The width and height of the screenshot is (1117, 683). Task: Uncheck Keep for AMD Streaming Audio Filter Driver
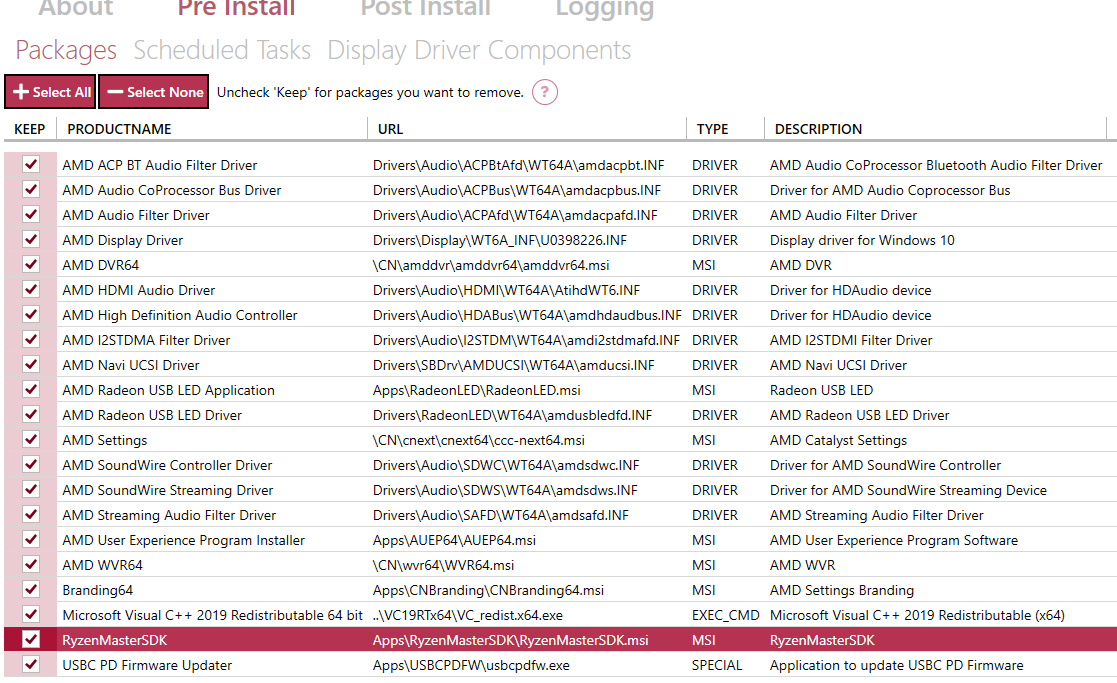31,514
